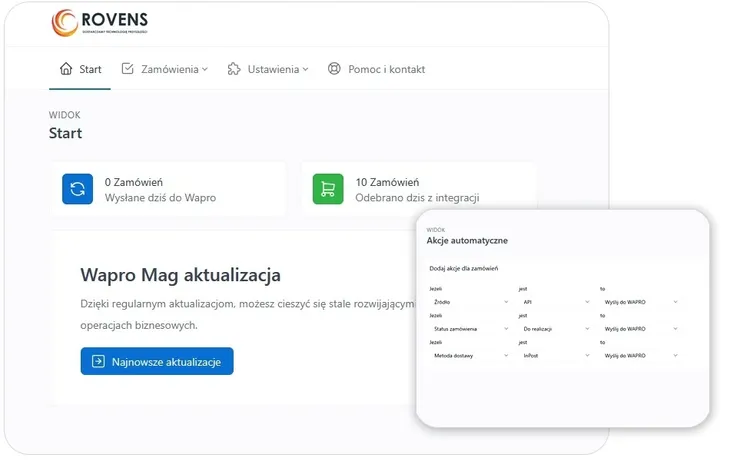Select the '0 Zamówień' text
730x461 pixels.
coord(134,182)
